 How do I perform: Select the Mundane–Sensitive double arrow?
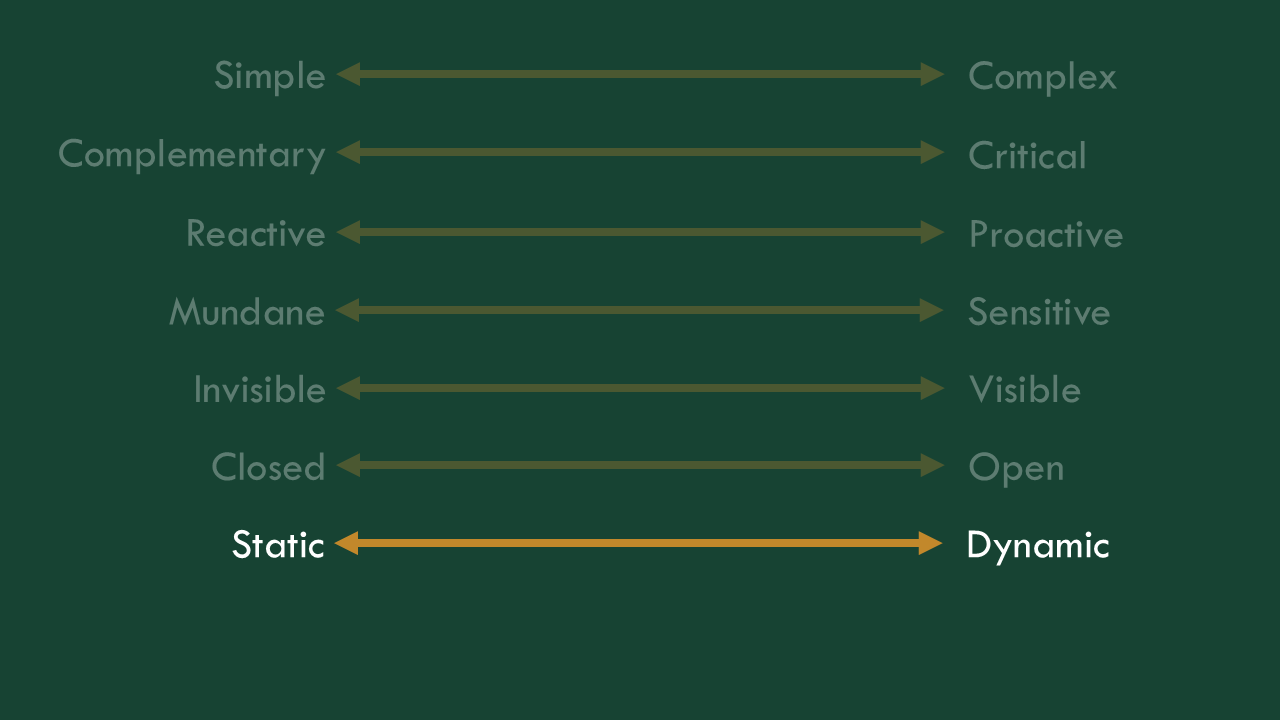pos(639,310)
